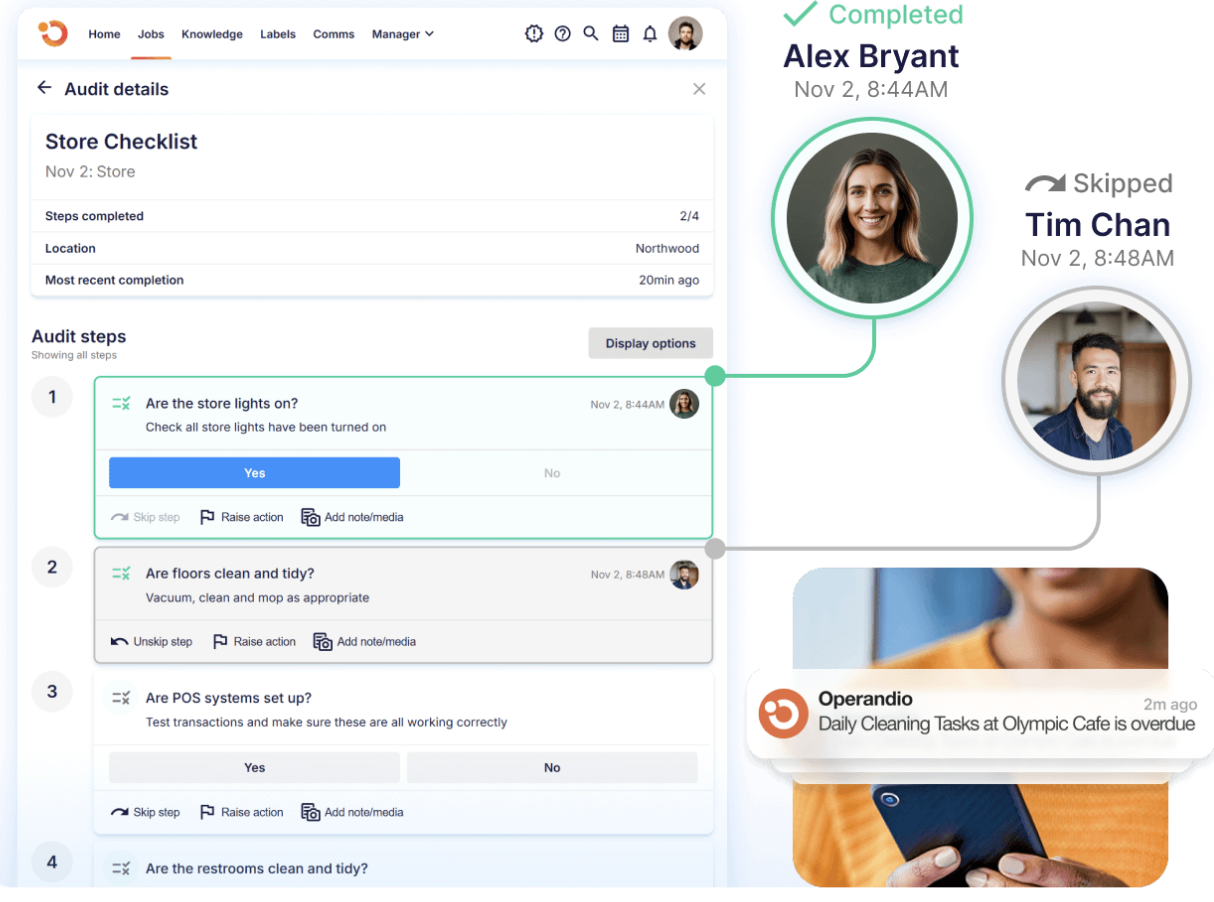The image size is (1214, 902).
Task: Add note/media to POS systems step
Action: tap(353, 812)
